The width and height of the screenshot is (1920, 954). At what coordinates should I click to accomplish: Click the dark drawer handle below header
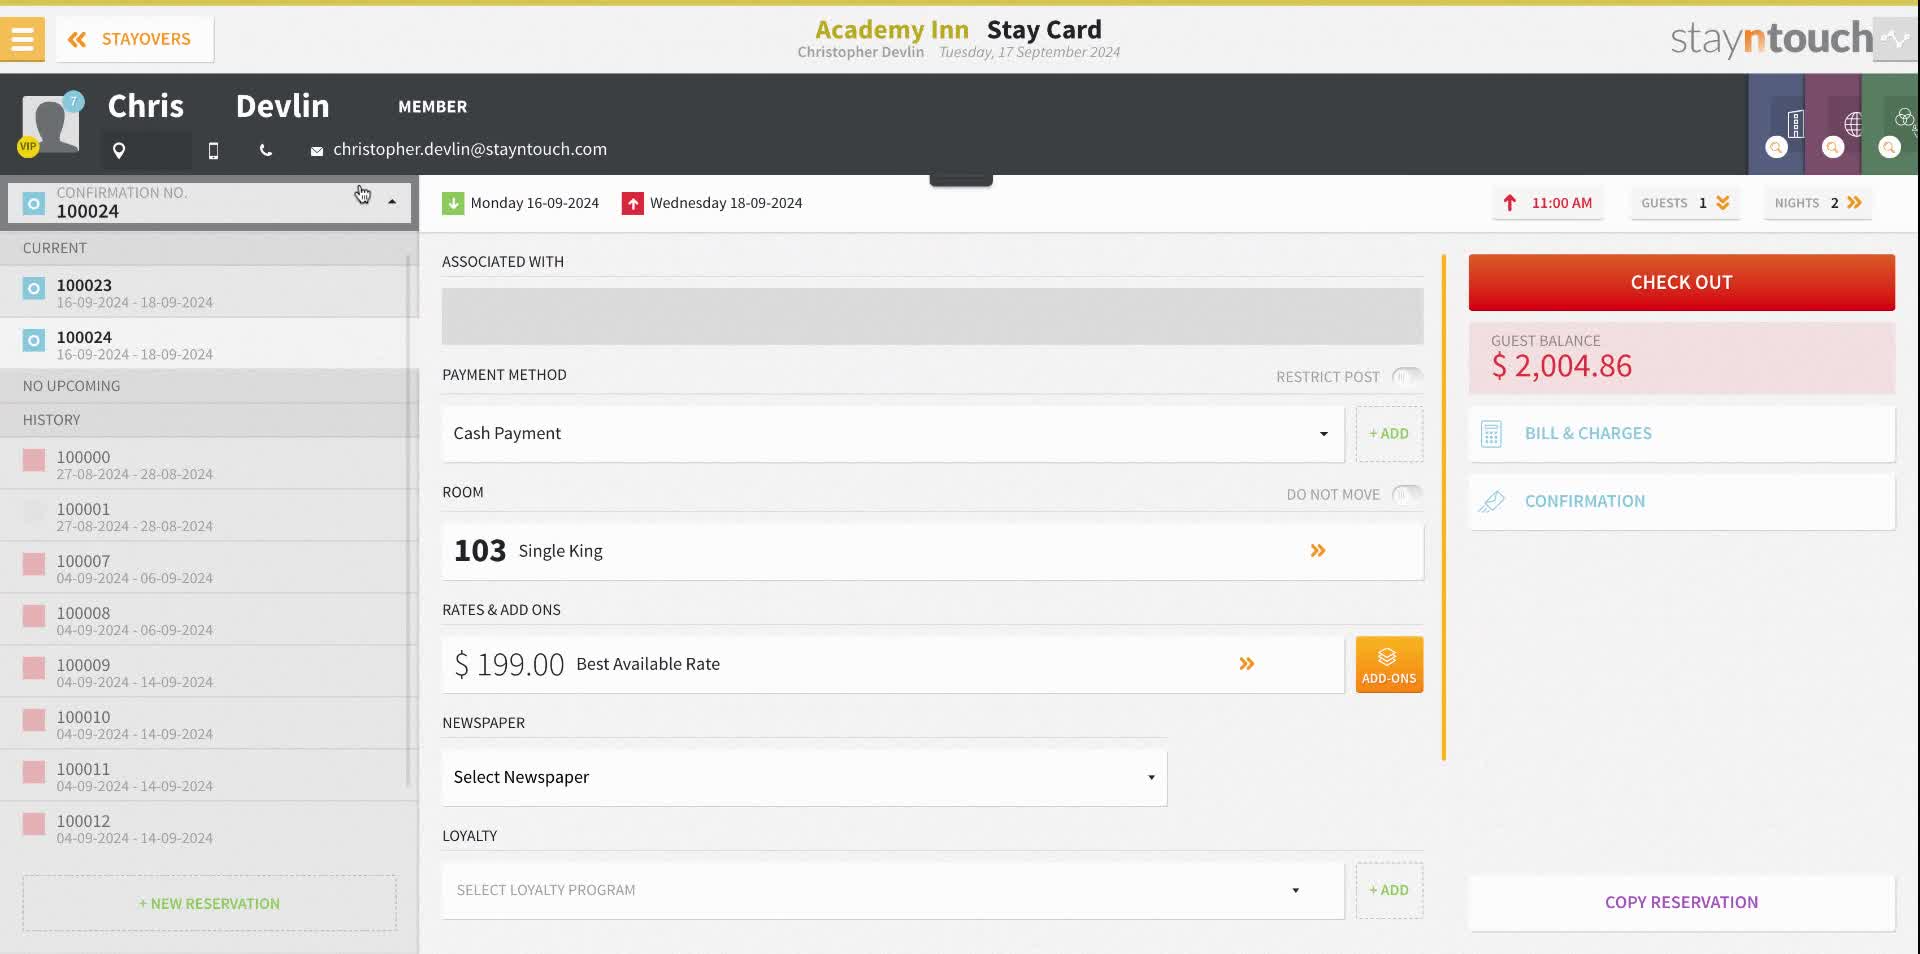[961, 180]
